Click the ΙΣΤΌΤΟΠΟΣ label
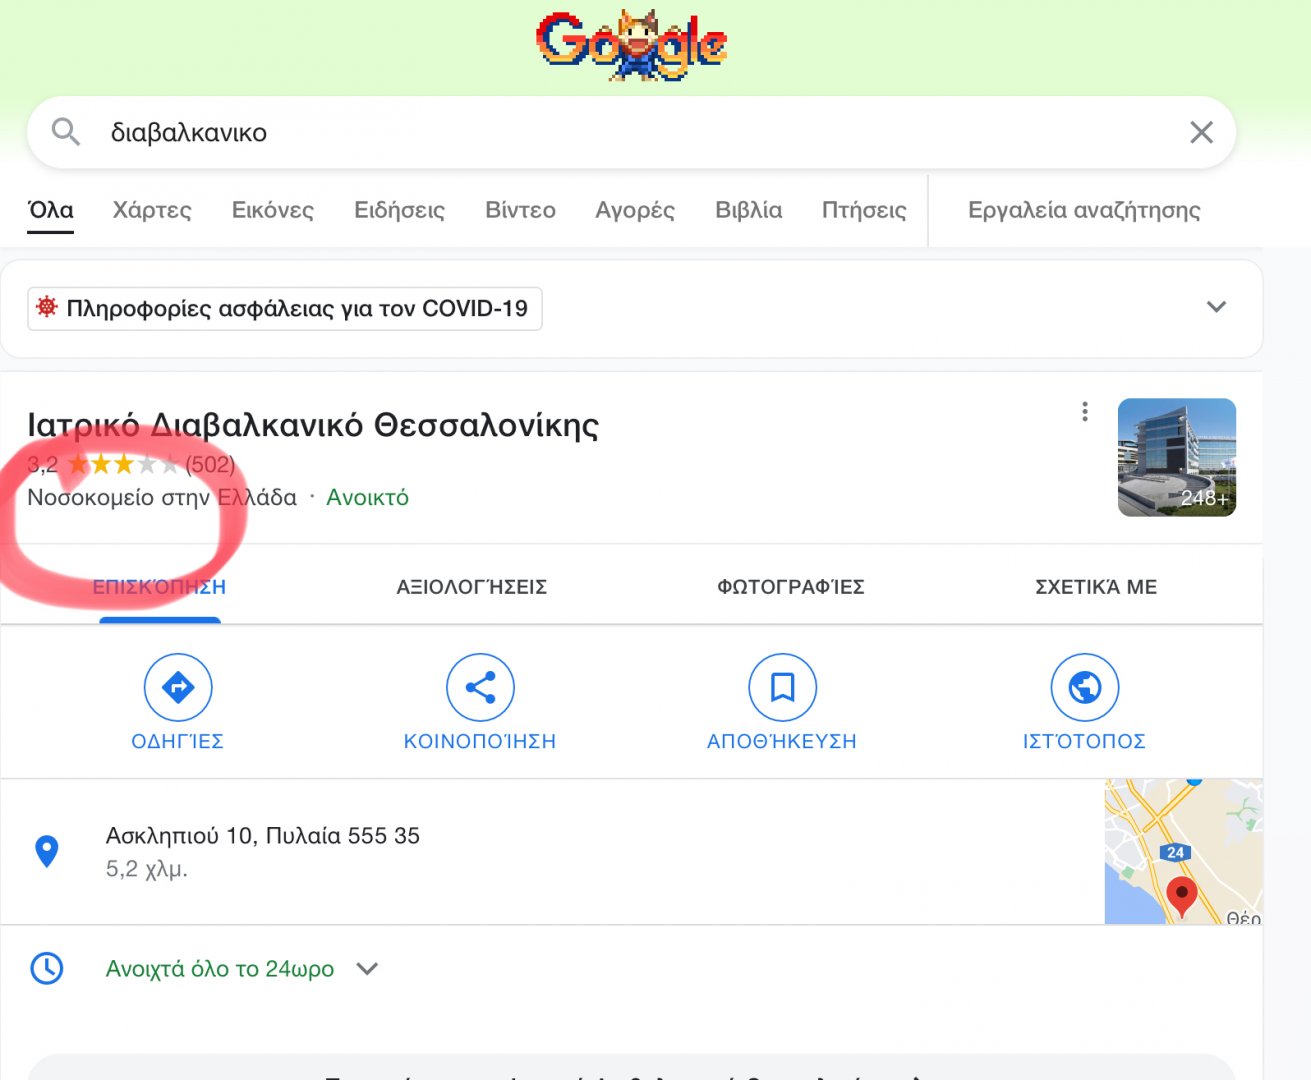The height and width of the screenshot is (1080, 1311). point(1084,741)
